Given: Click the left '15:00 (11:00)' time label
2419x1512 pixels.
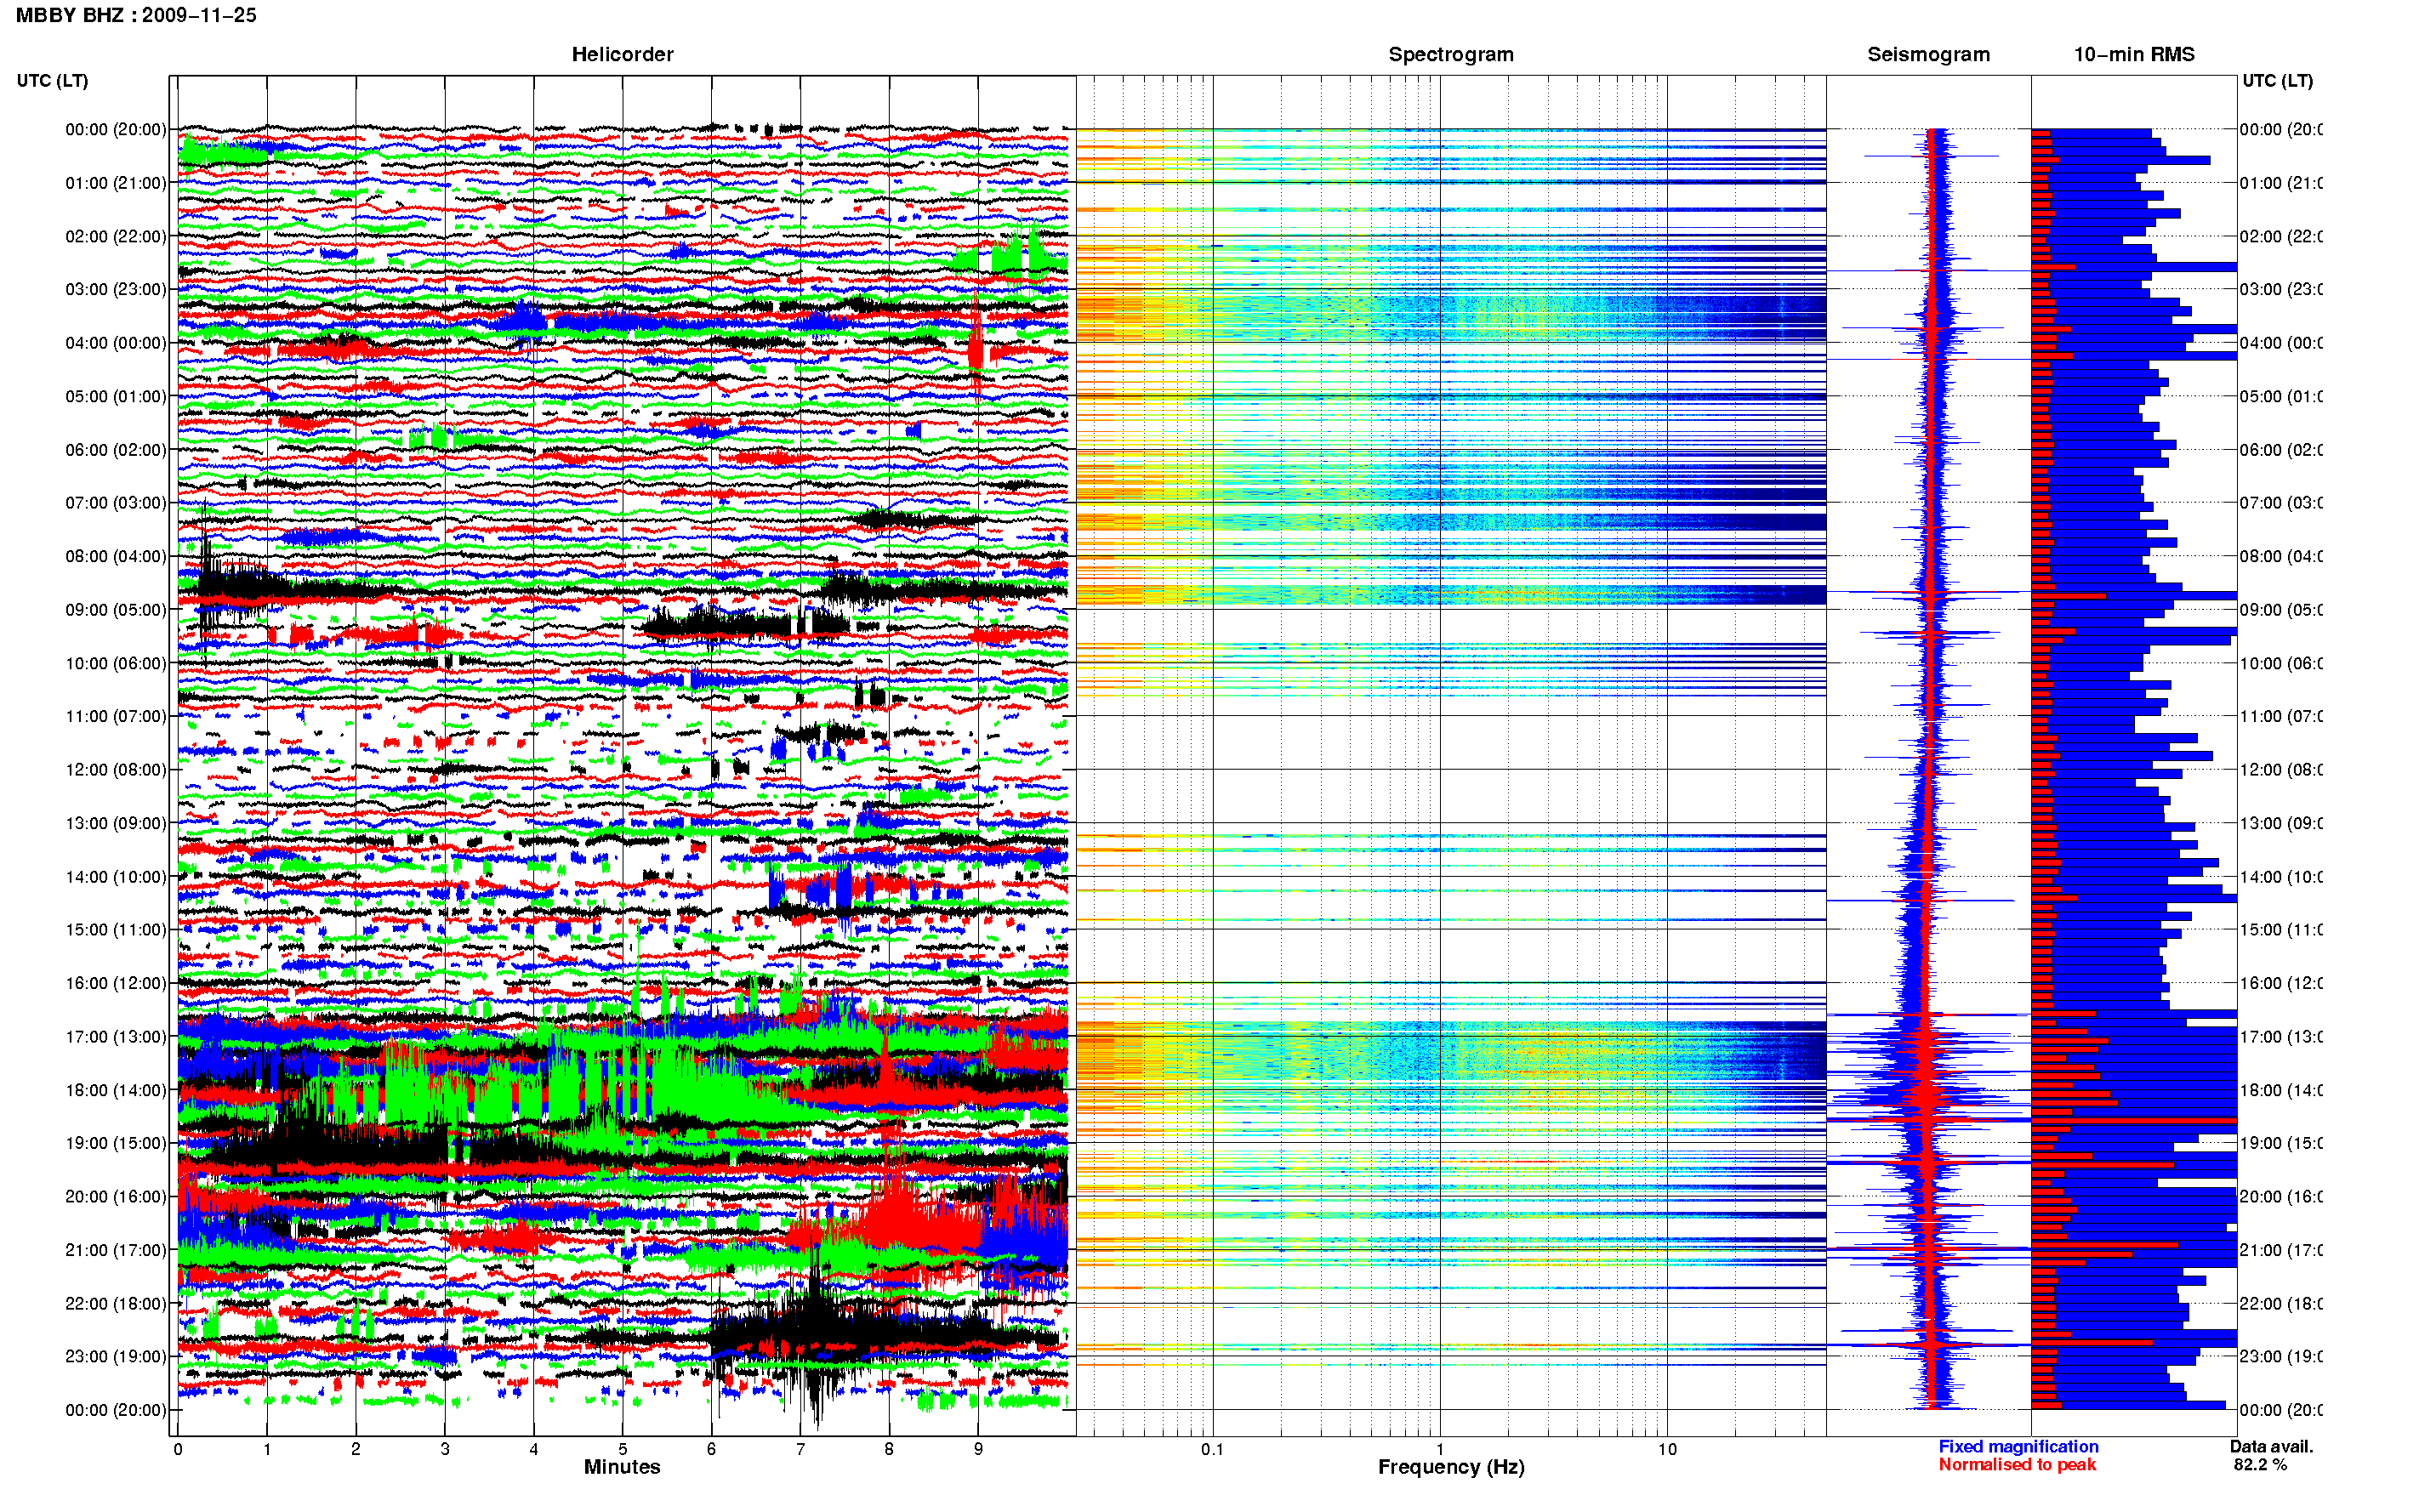Looking at the screenshot, I should point(116,930).
